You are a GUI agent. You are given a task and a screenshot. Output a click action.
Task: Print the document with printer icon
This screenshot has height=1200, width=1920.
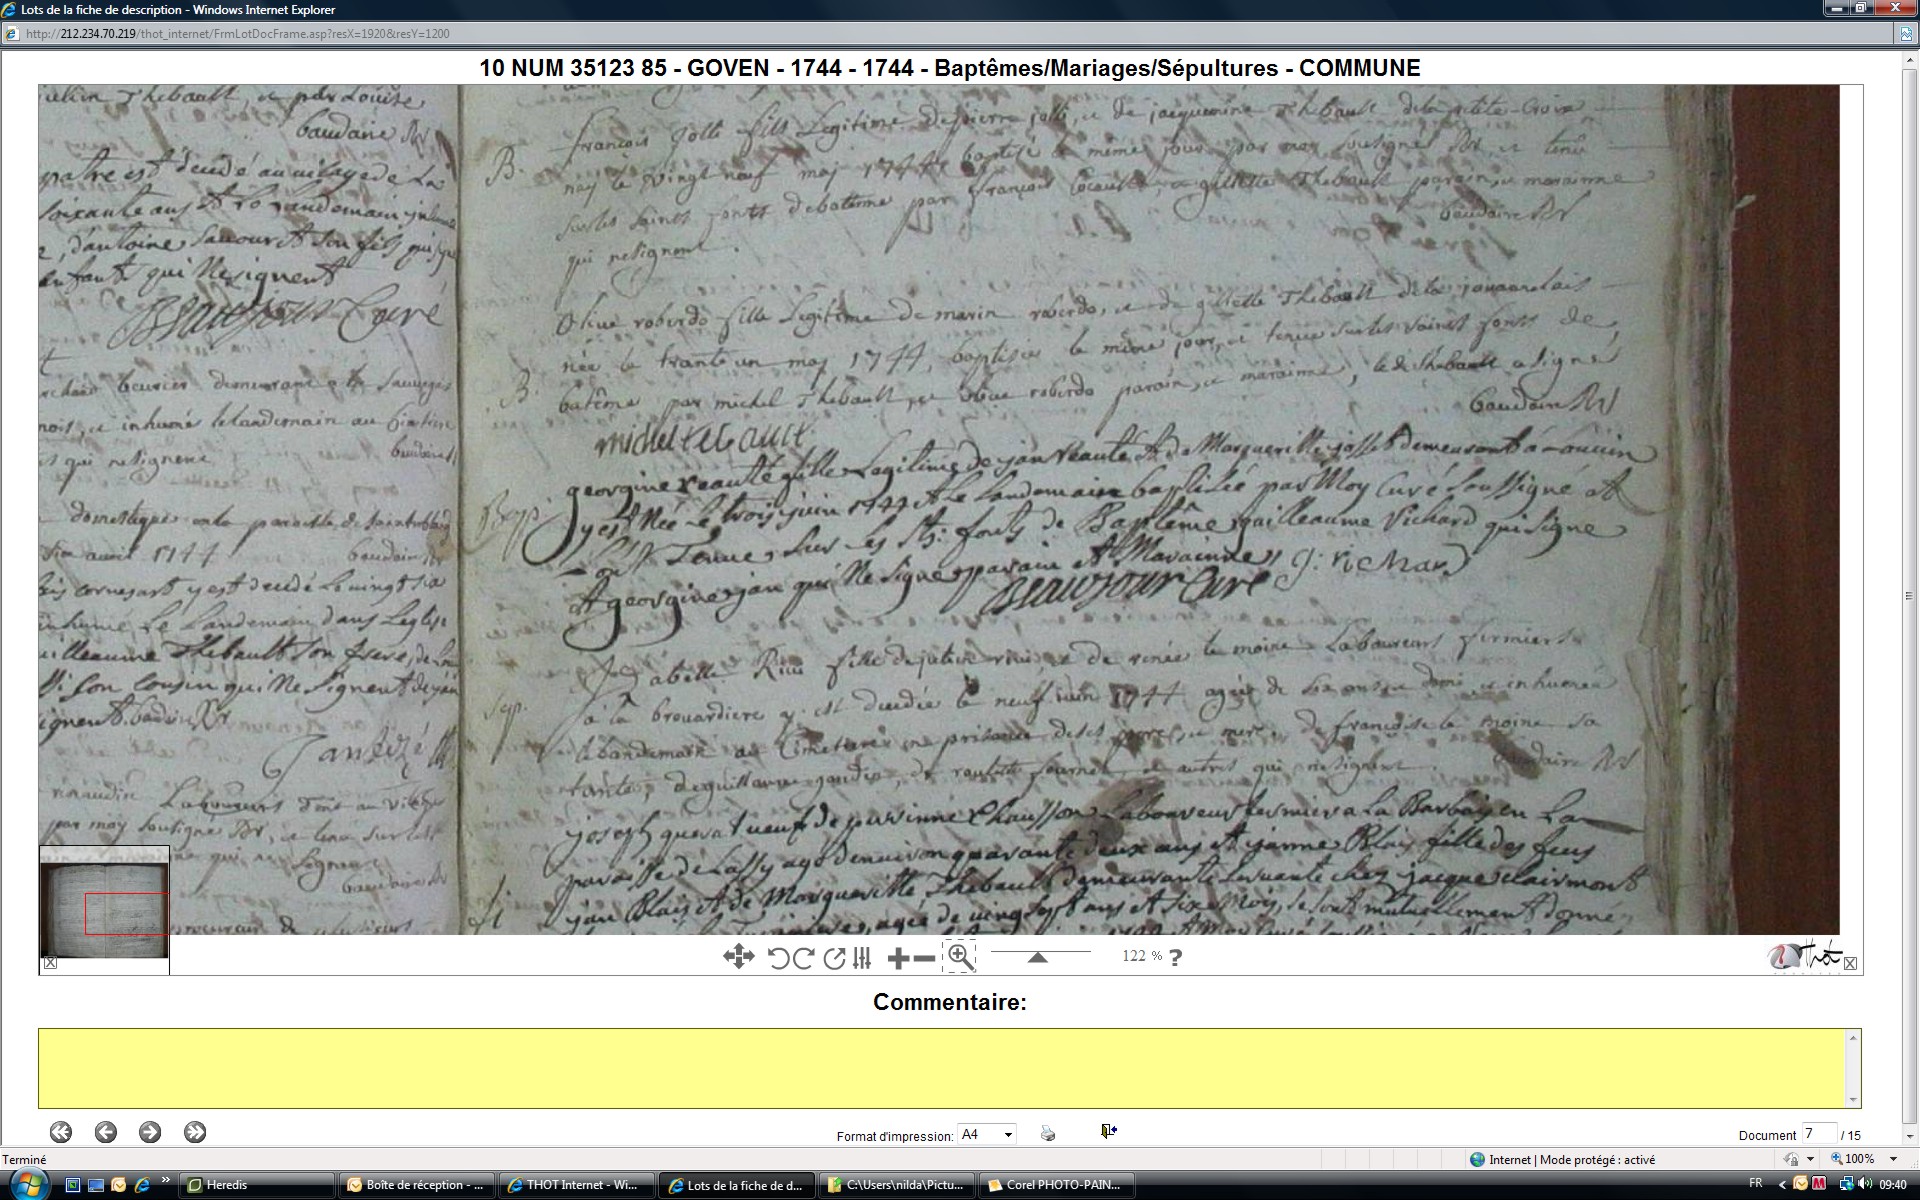click(1048, 1133)
